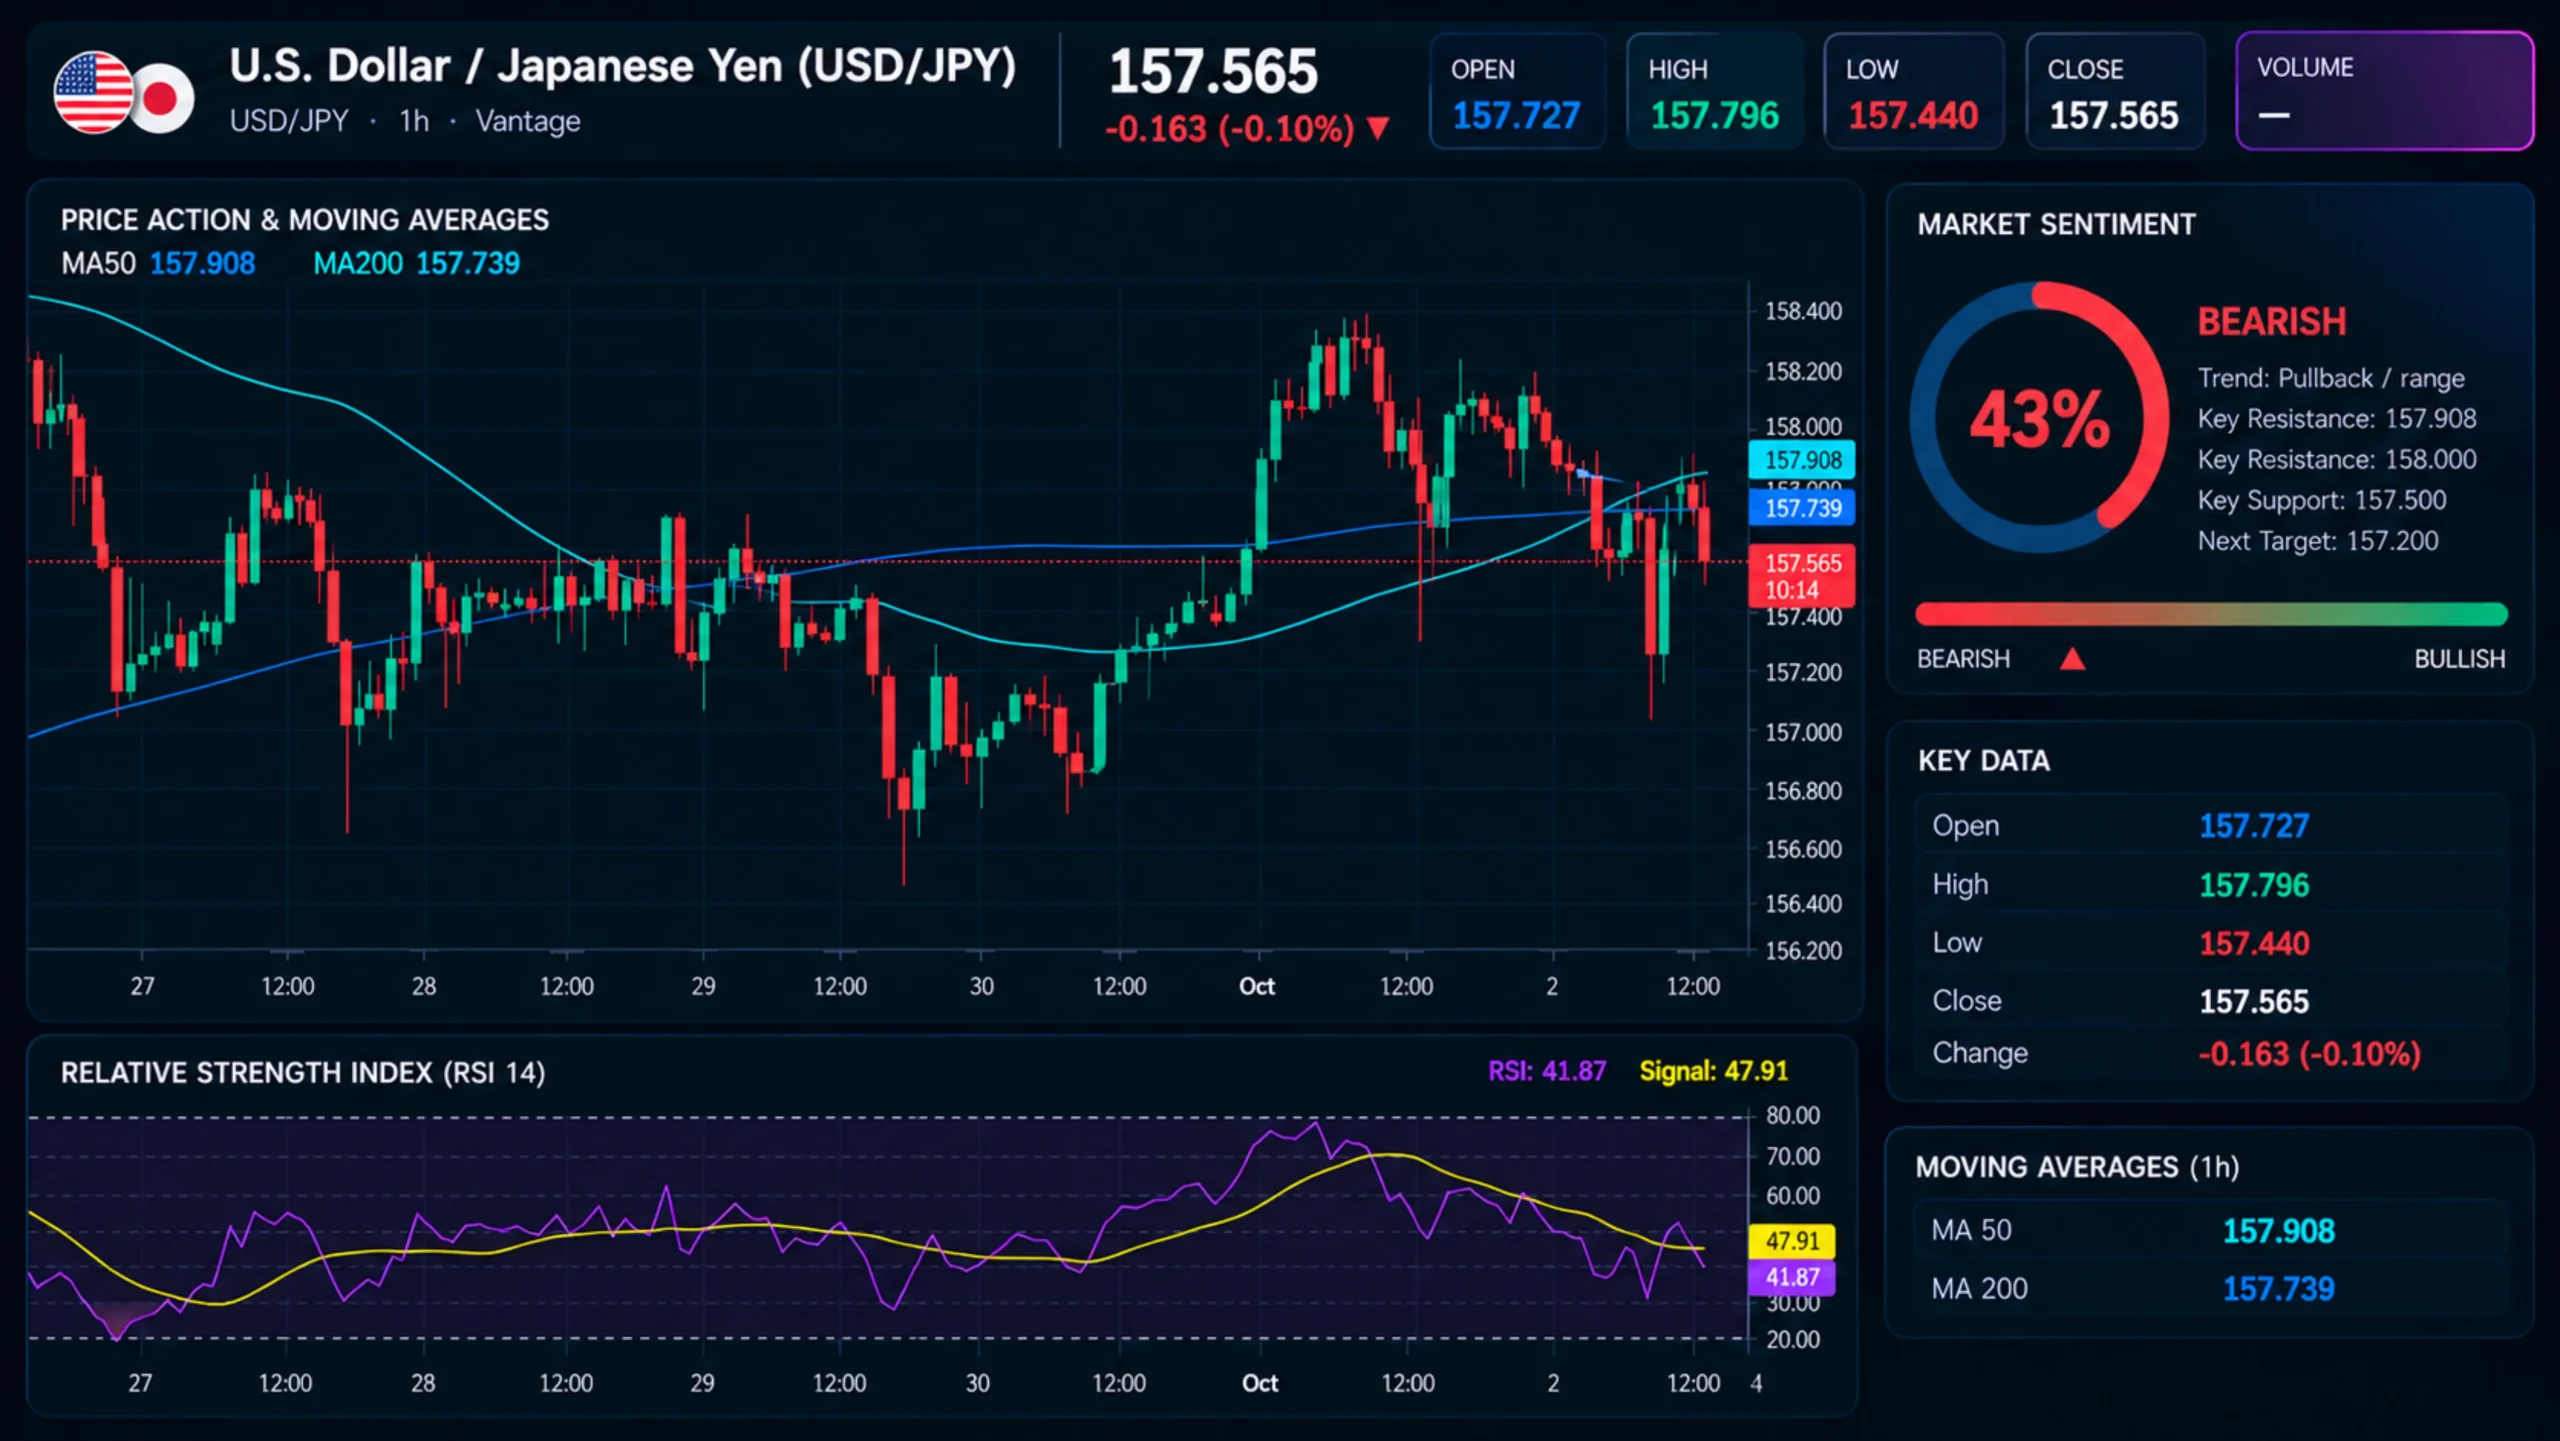The image size is (2560, 1441).
Task: Click the MA 200 row value
Action: coord(2278,1288)
